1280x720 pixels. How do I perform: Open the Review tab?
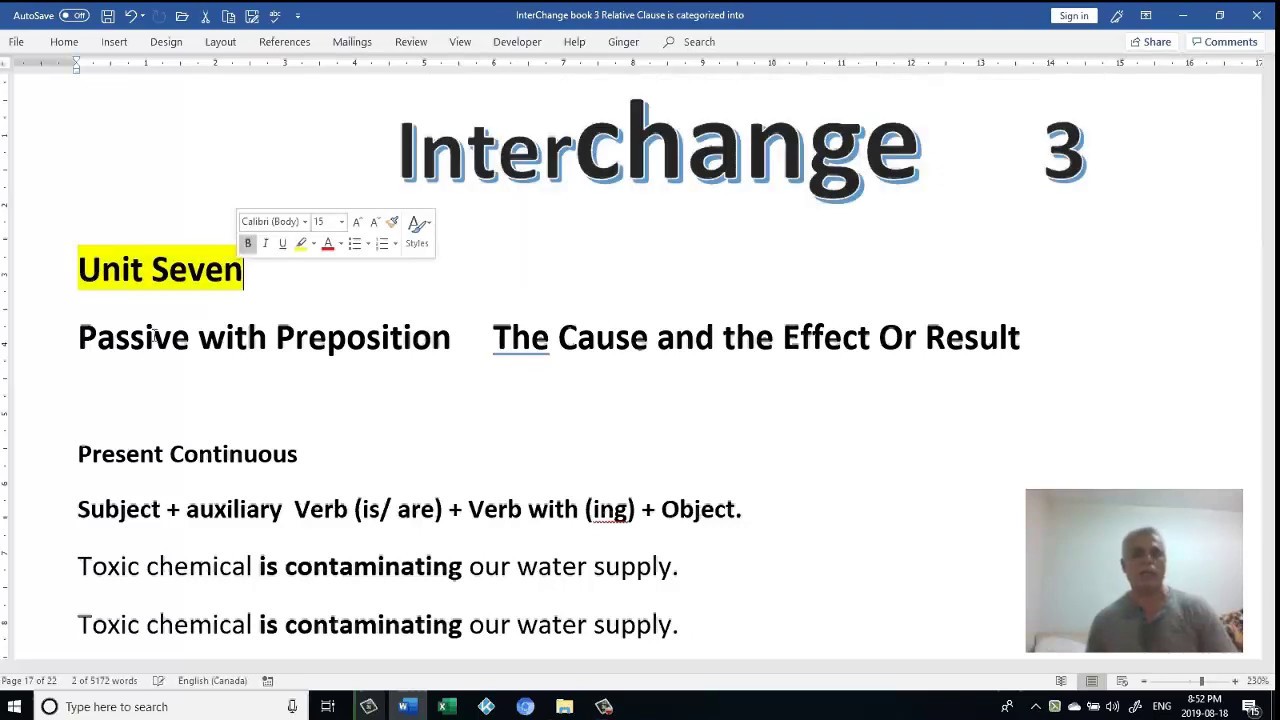coord(411,42)
